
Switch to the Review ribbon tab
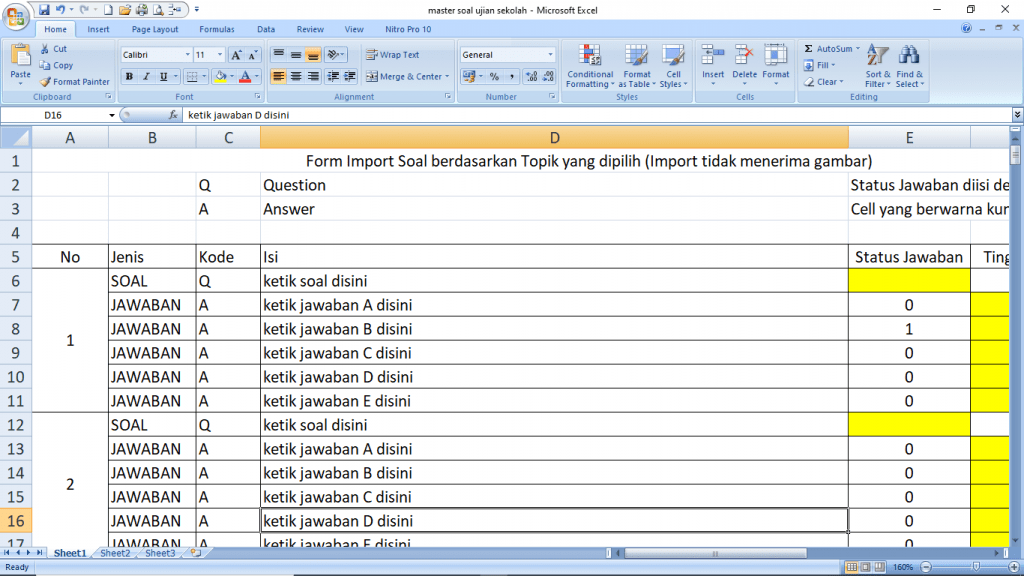point(310,29)
